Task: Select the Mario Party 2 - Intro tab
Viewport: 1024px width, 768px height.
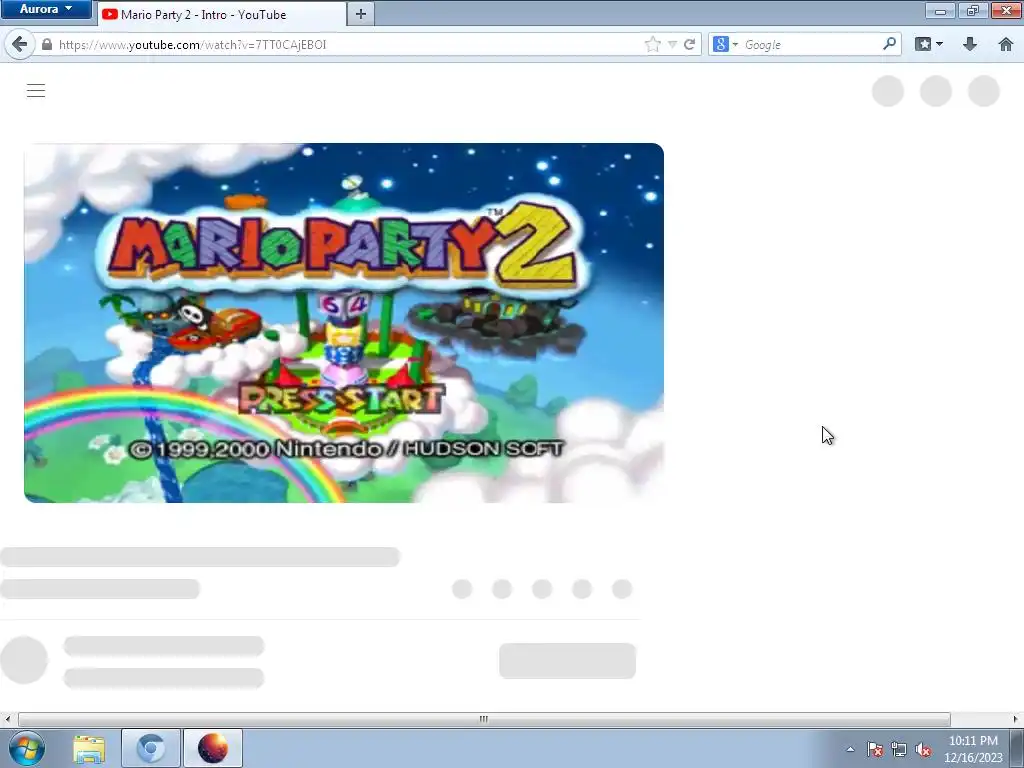Action: pyautogui.click(x=222, y=14)
